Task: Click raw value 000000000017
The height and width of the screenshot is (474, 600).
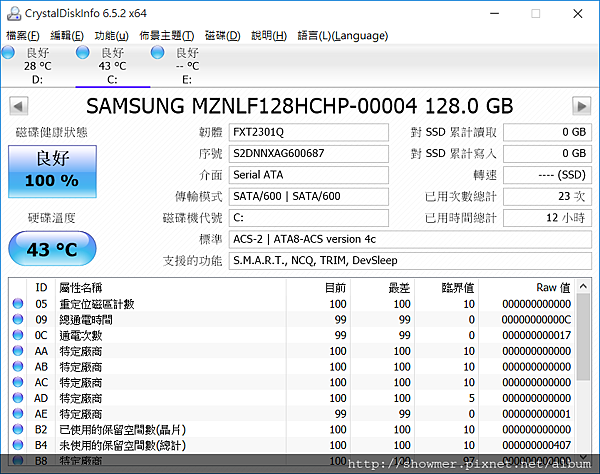Action: pos(536,335)
